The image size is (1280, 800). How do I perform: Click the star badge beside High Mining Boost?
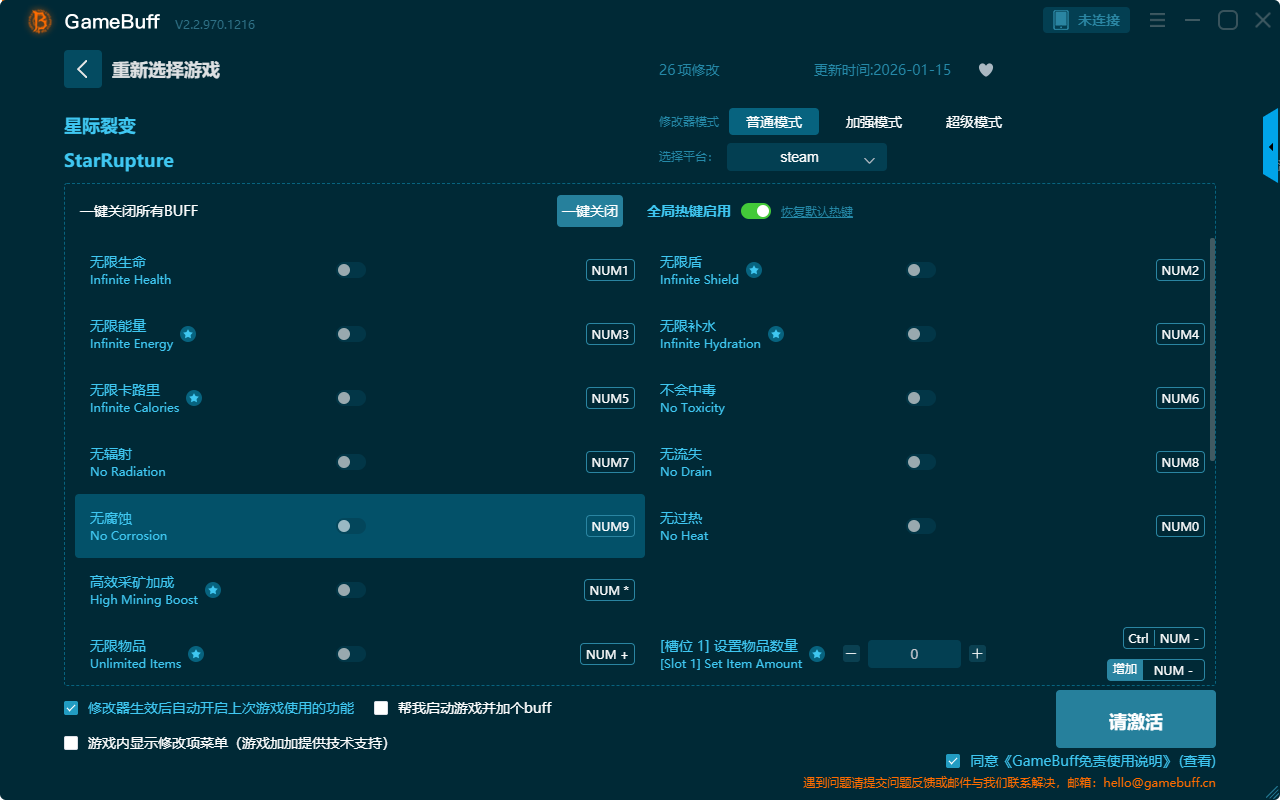[213, 590]
